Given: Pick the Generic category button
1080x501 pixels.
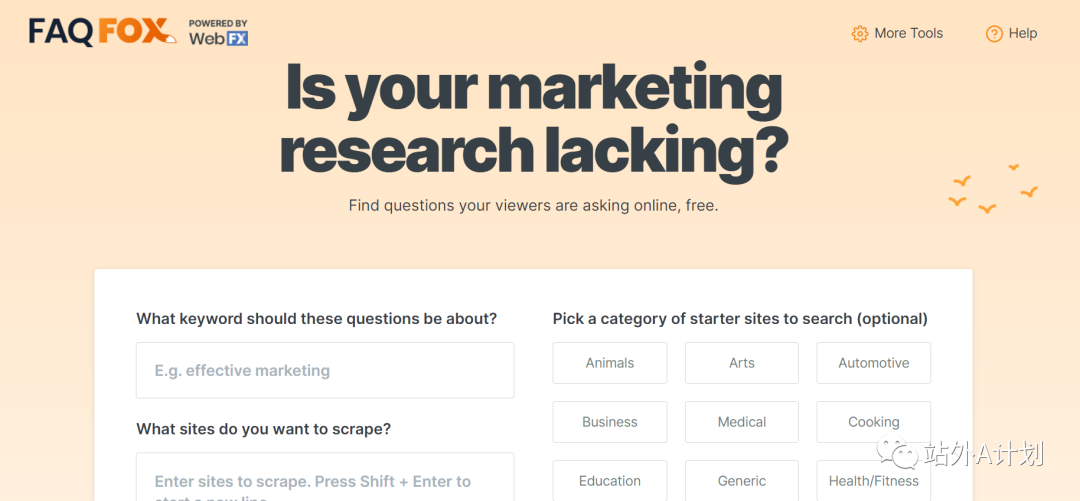Looking at the screenshot, I should [x=742, y=481].
